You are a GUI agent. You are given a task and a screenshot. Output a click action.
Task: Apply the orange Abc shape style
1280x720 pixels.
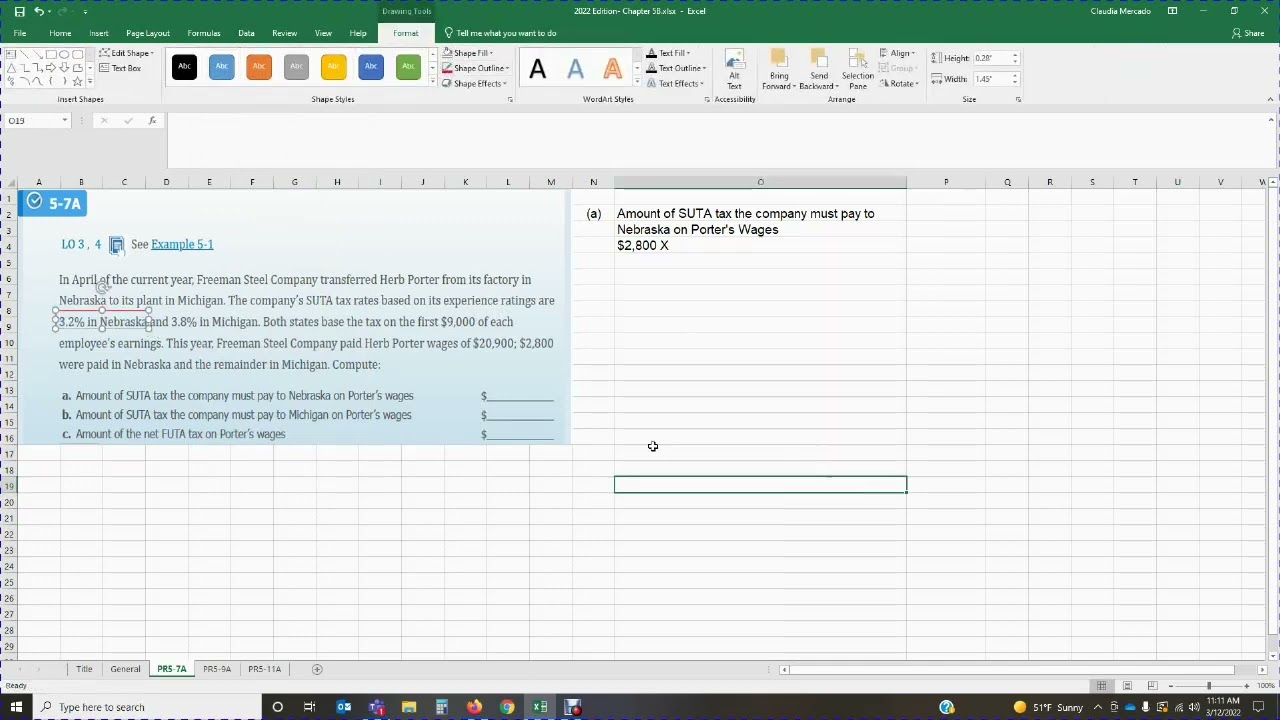pyautogui.click(x=259, y=67)
